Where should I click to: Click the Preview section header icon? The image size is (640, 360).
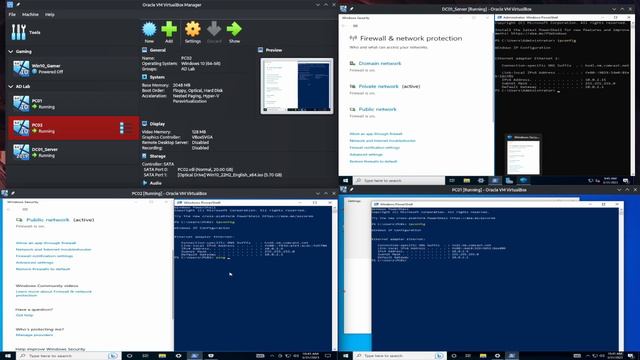tap(260, 50)
